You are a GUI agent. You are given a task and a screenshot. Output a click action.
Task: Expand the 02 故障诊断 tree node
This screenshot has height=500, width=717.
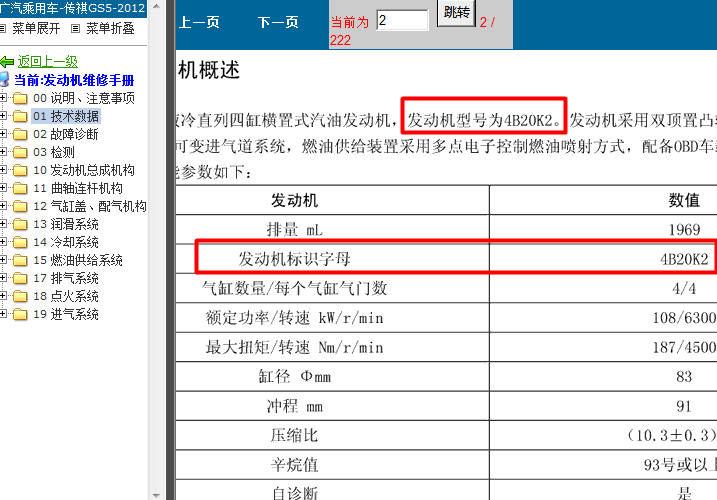[x=3, y=134]
